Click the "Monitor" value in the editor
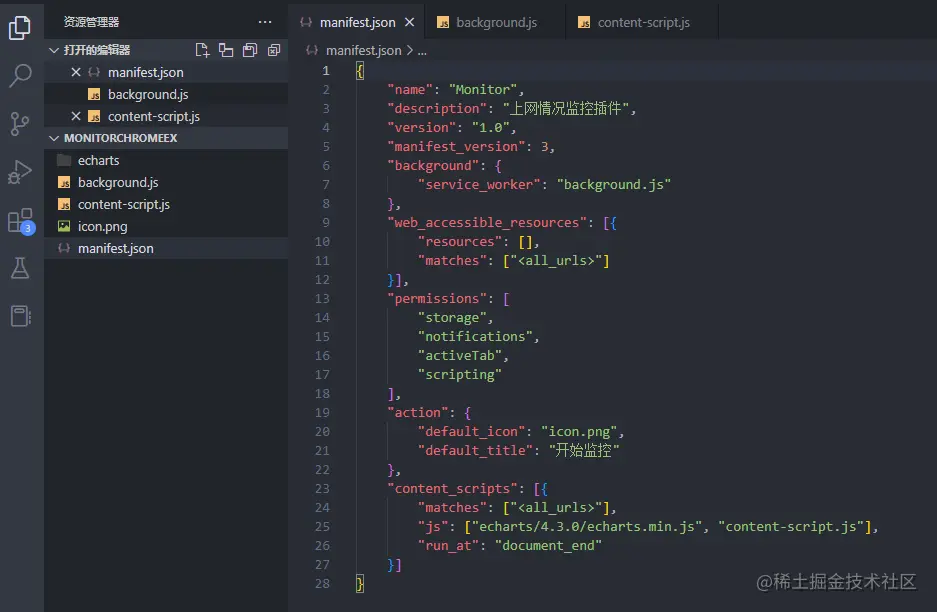This screenshot has width=937, height=612. [483, 90]
